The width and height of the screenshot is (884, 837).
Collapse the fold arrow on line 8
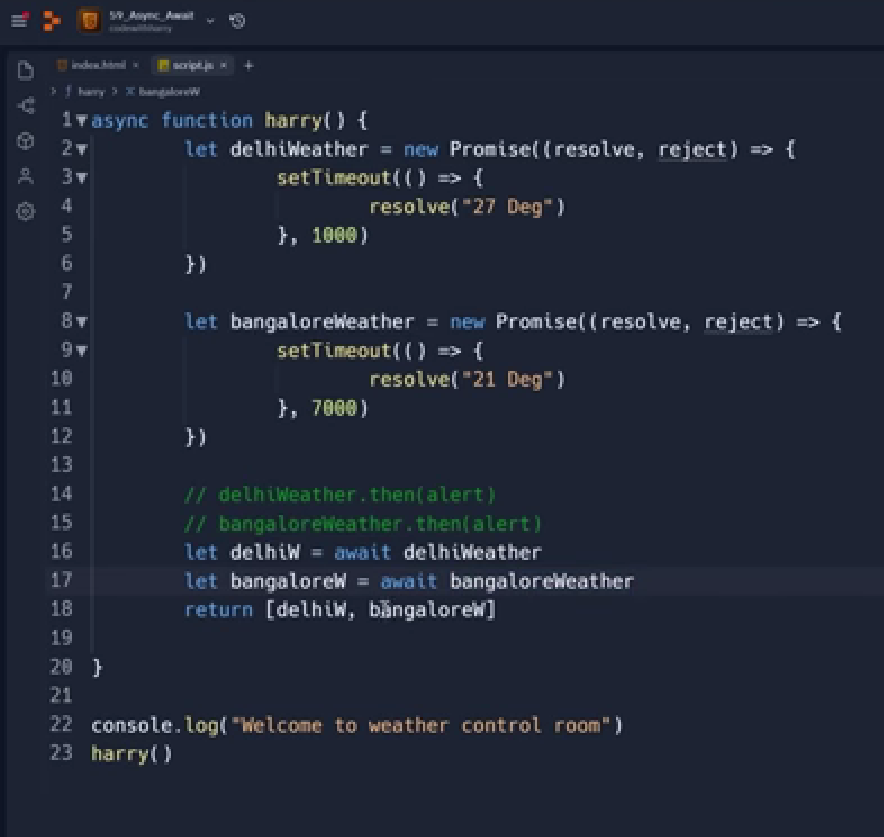pos(82,322)
